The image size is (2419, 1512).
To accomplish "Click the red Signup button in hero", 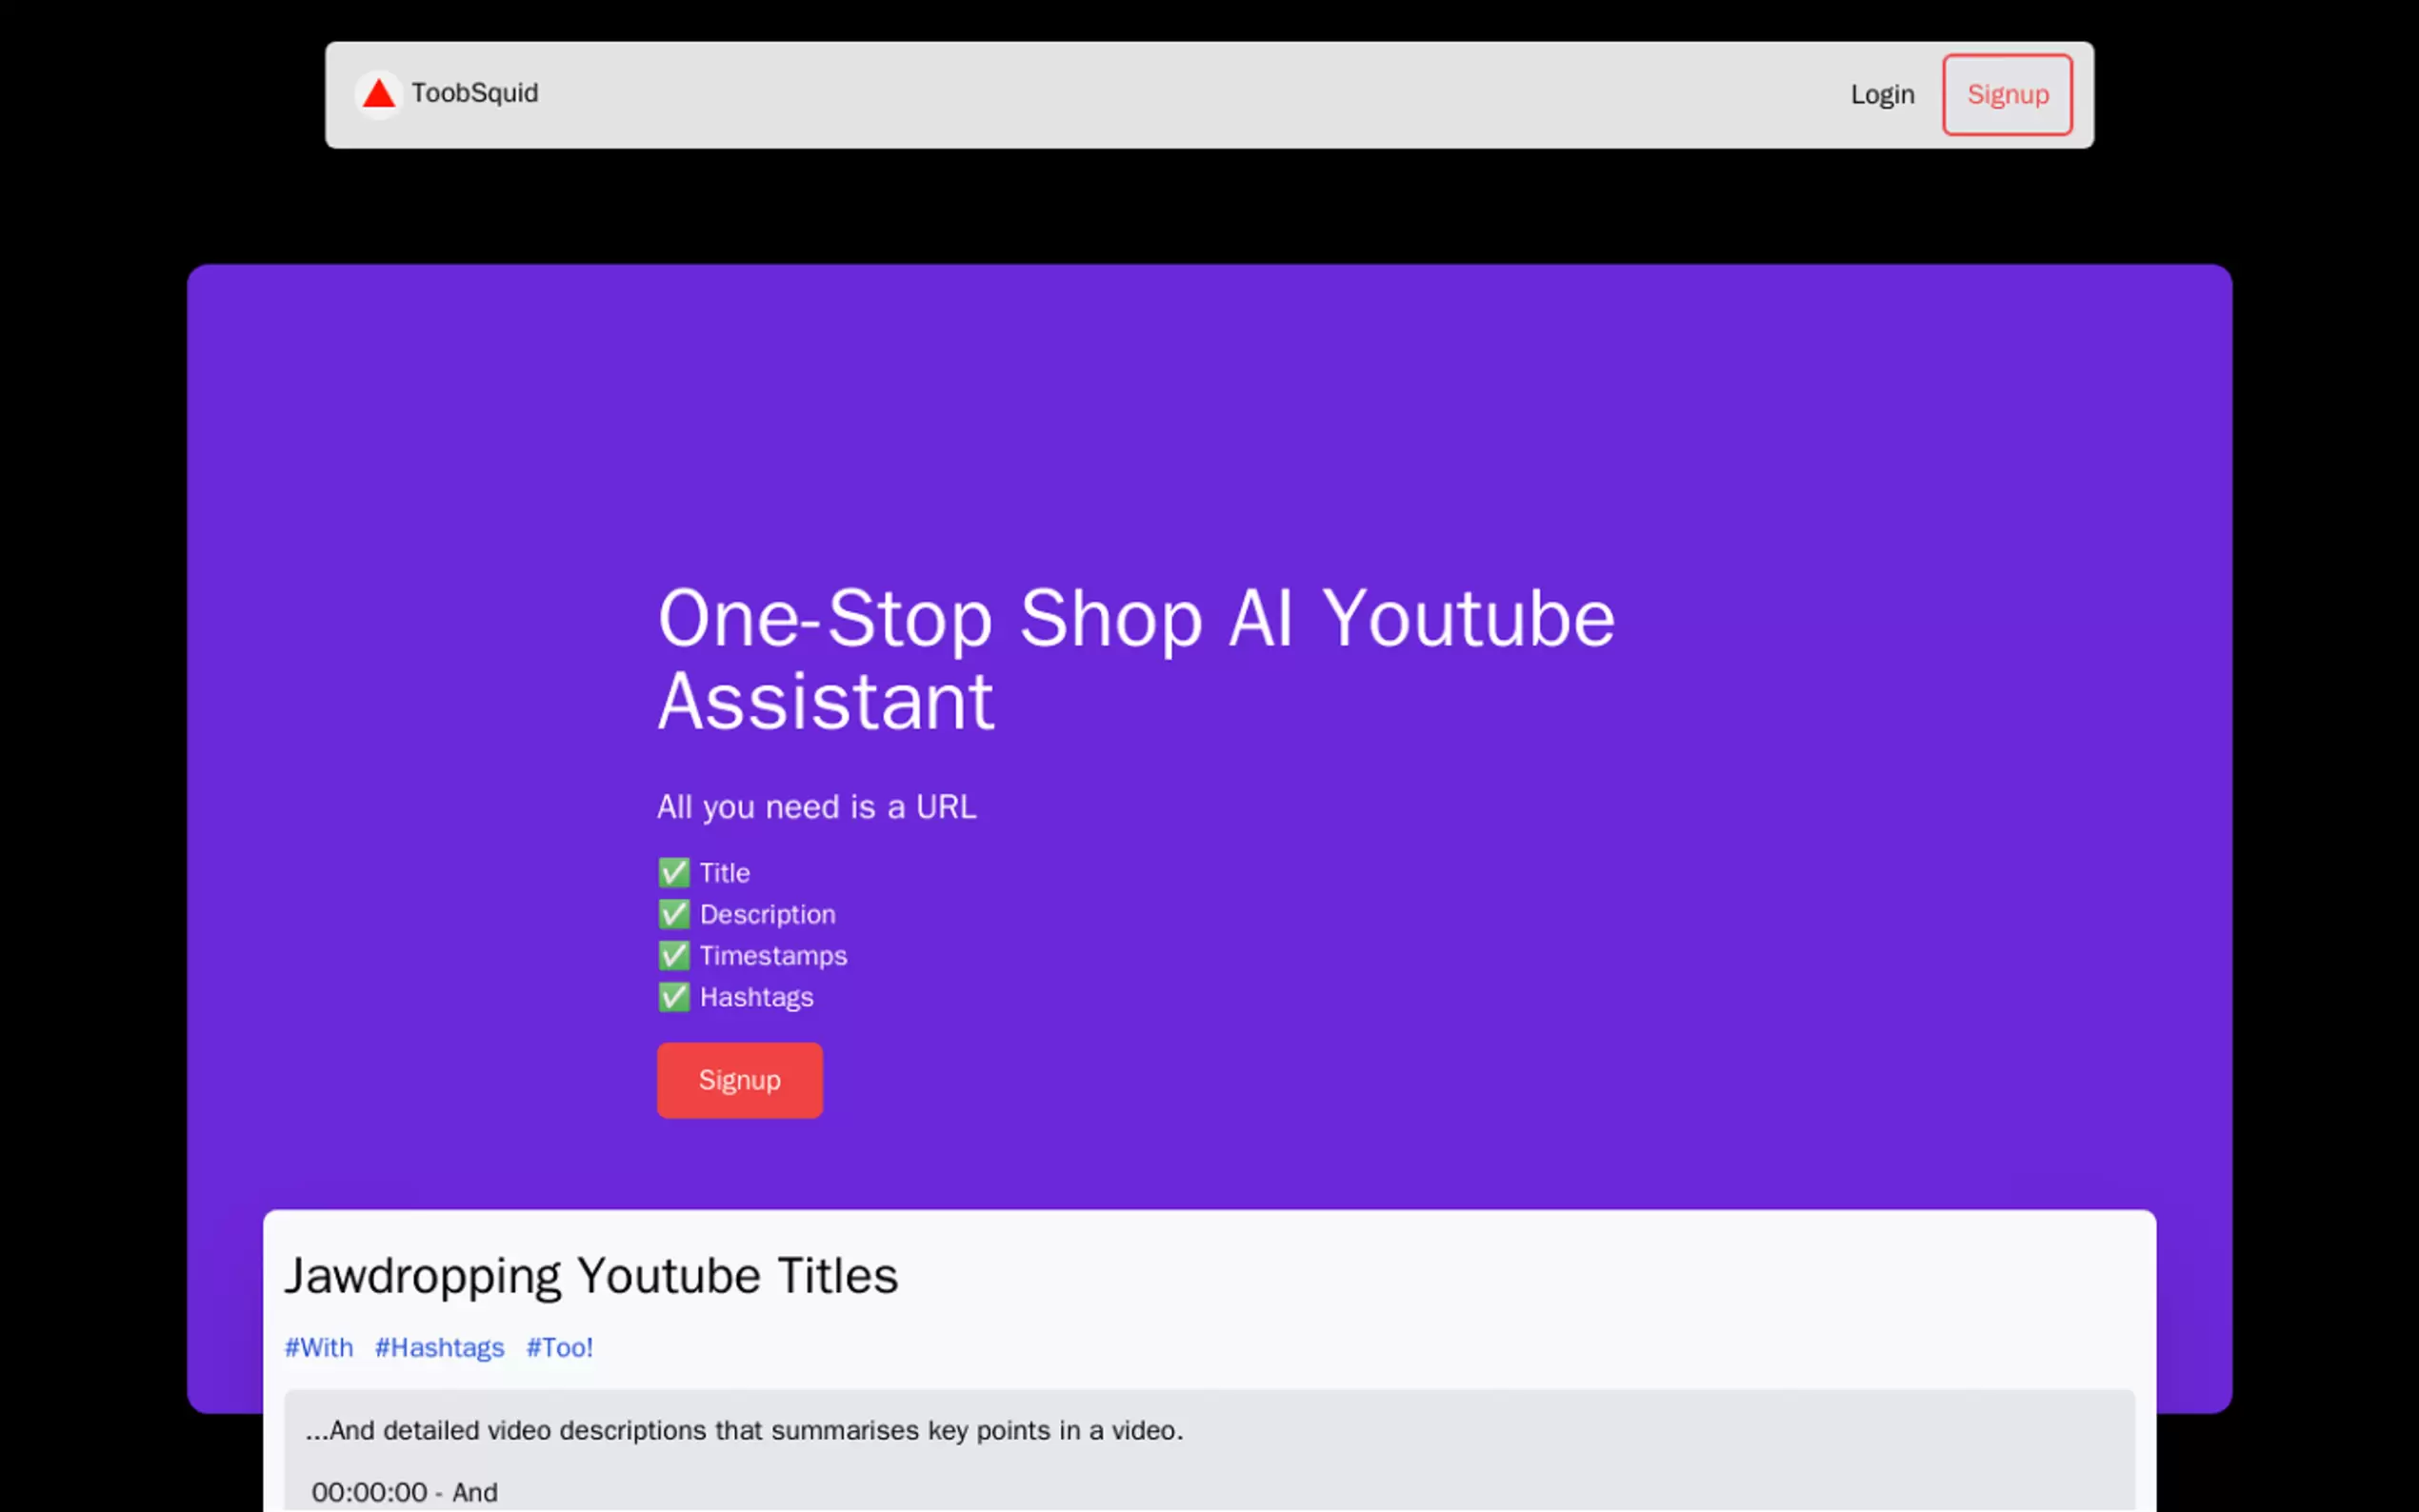I will 739,1080.
